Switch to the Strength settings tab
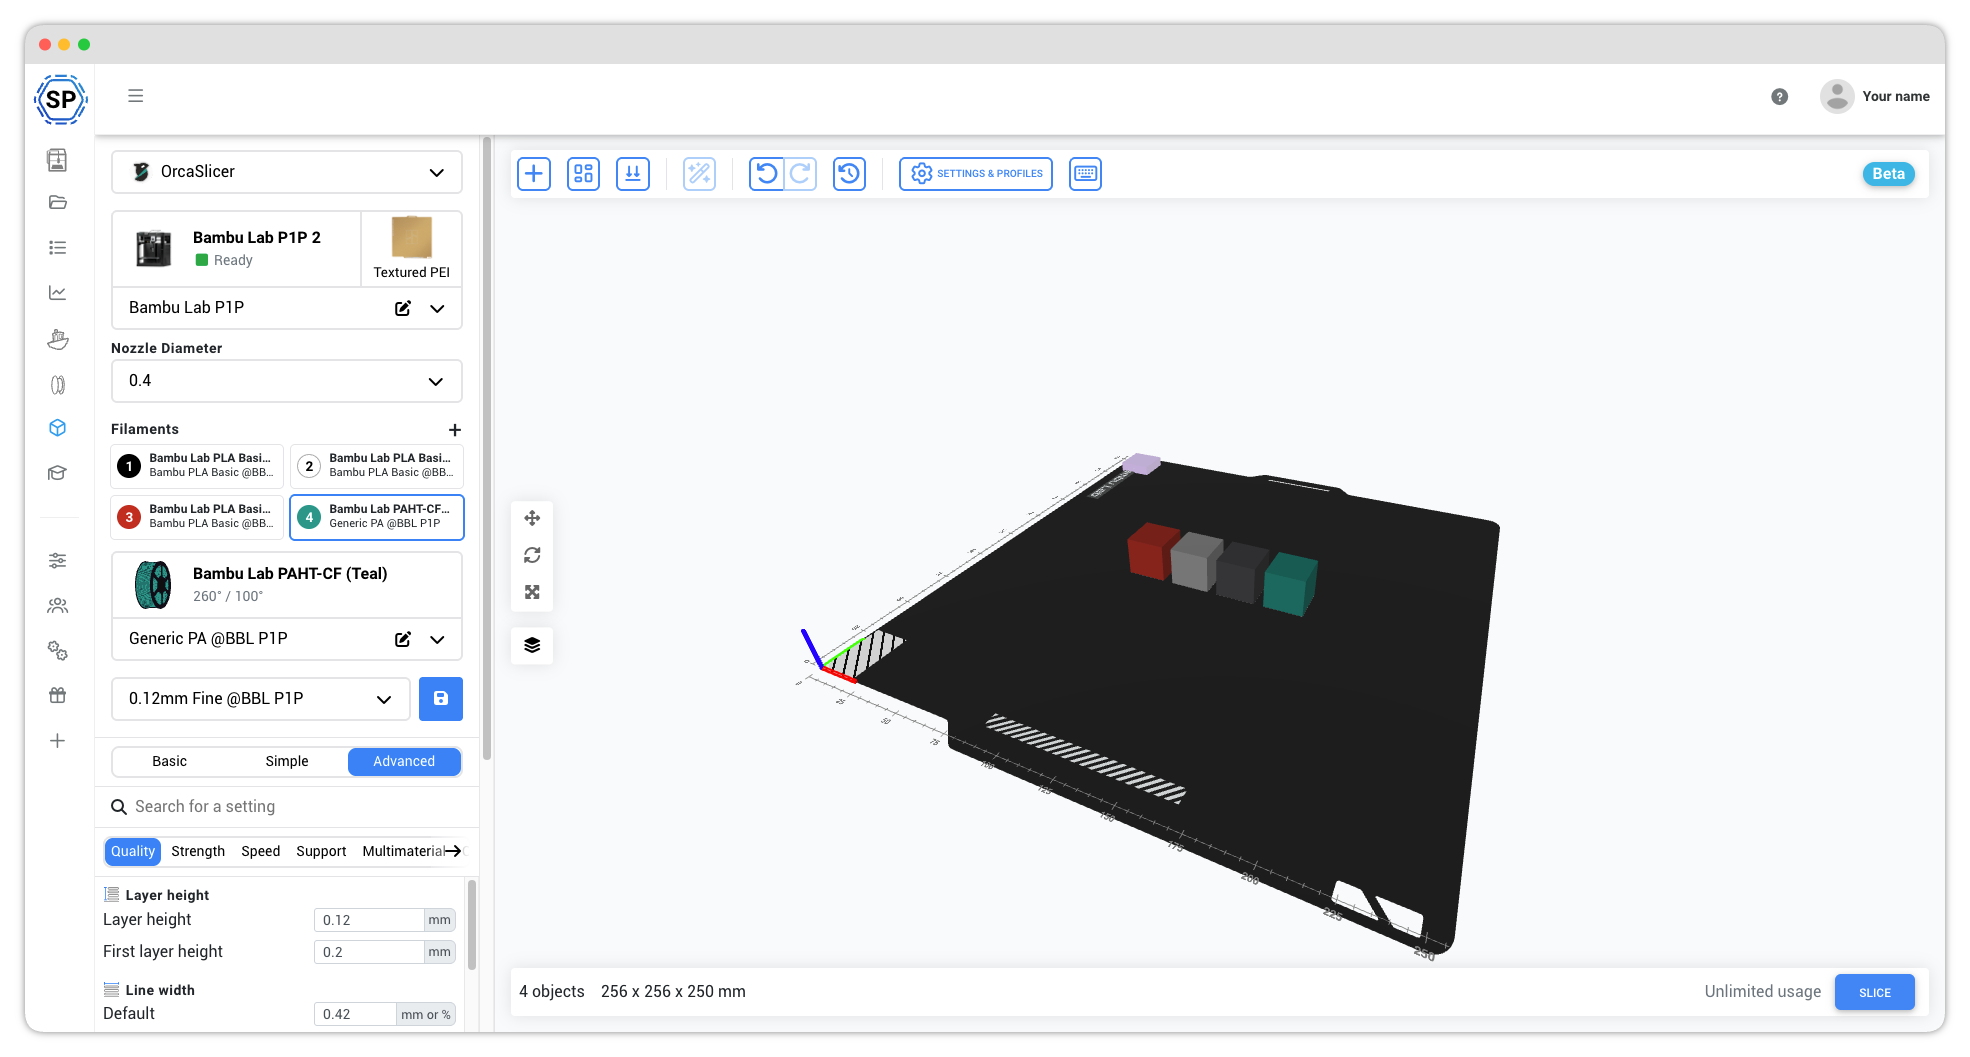 click(x=198, y=852)
